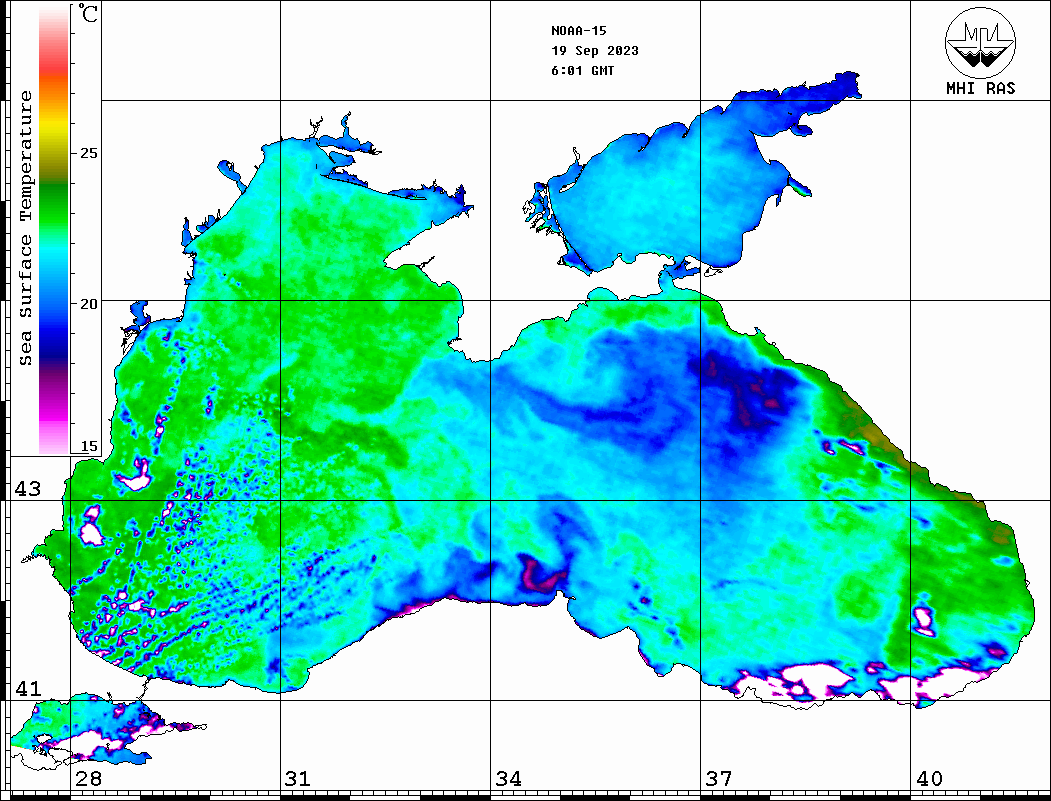Click the 'NOAA-15' satellite label
This screenshot has height=801, width=1051.
click(579, 31)
